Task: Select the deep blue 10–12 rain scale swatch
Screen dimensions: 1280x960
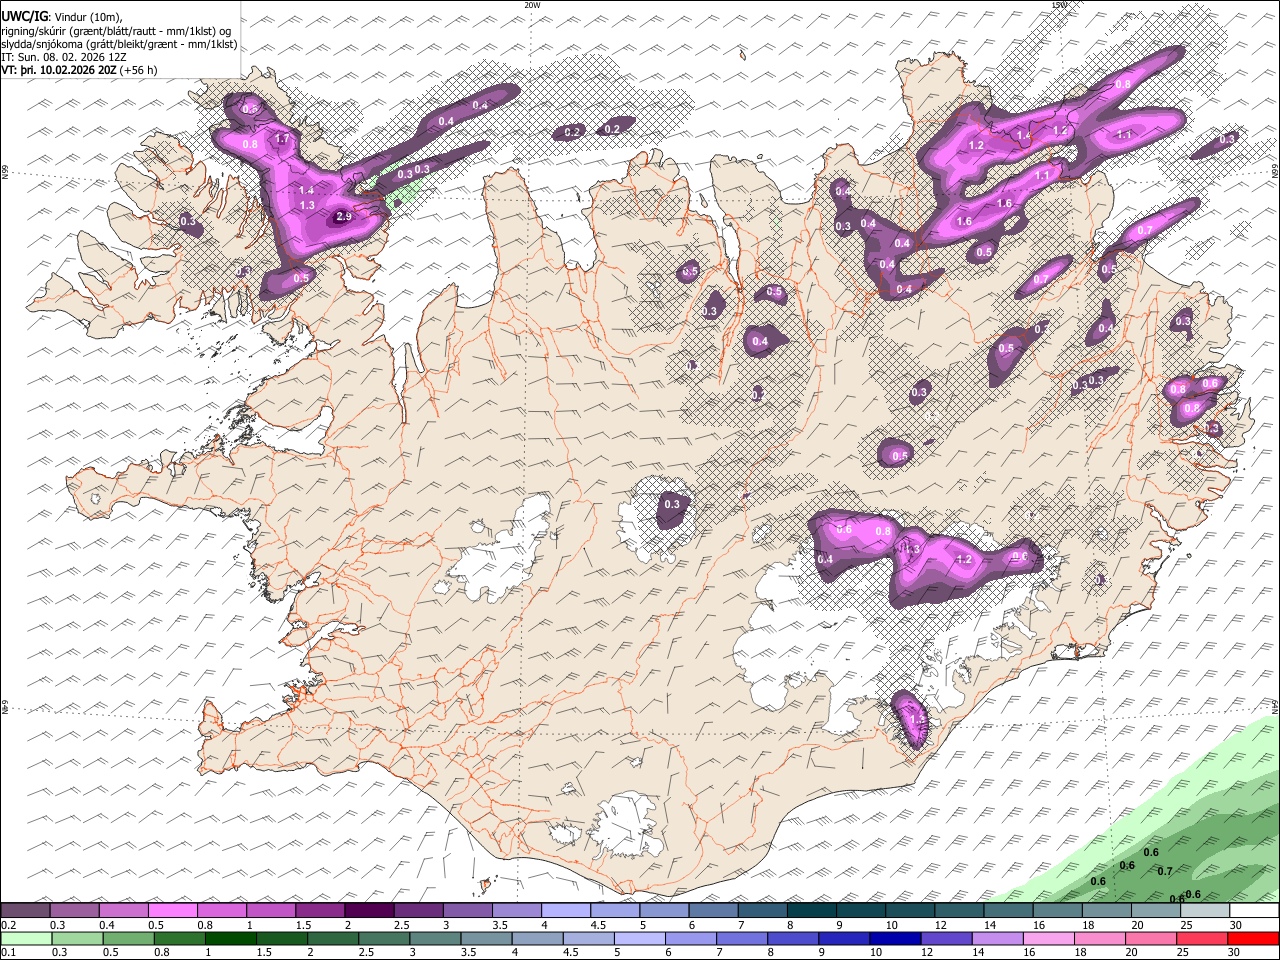Action: [x=895, y=939]
